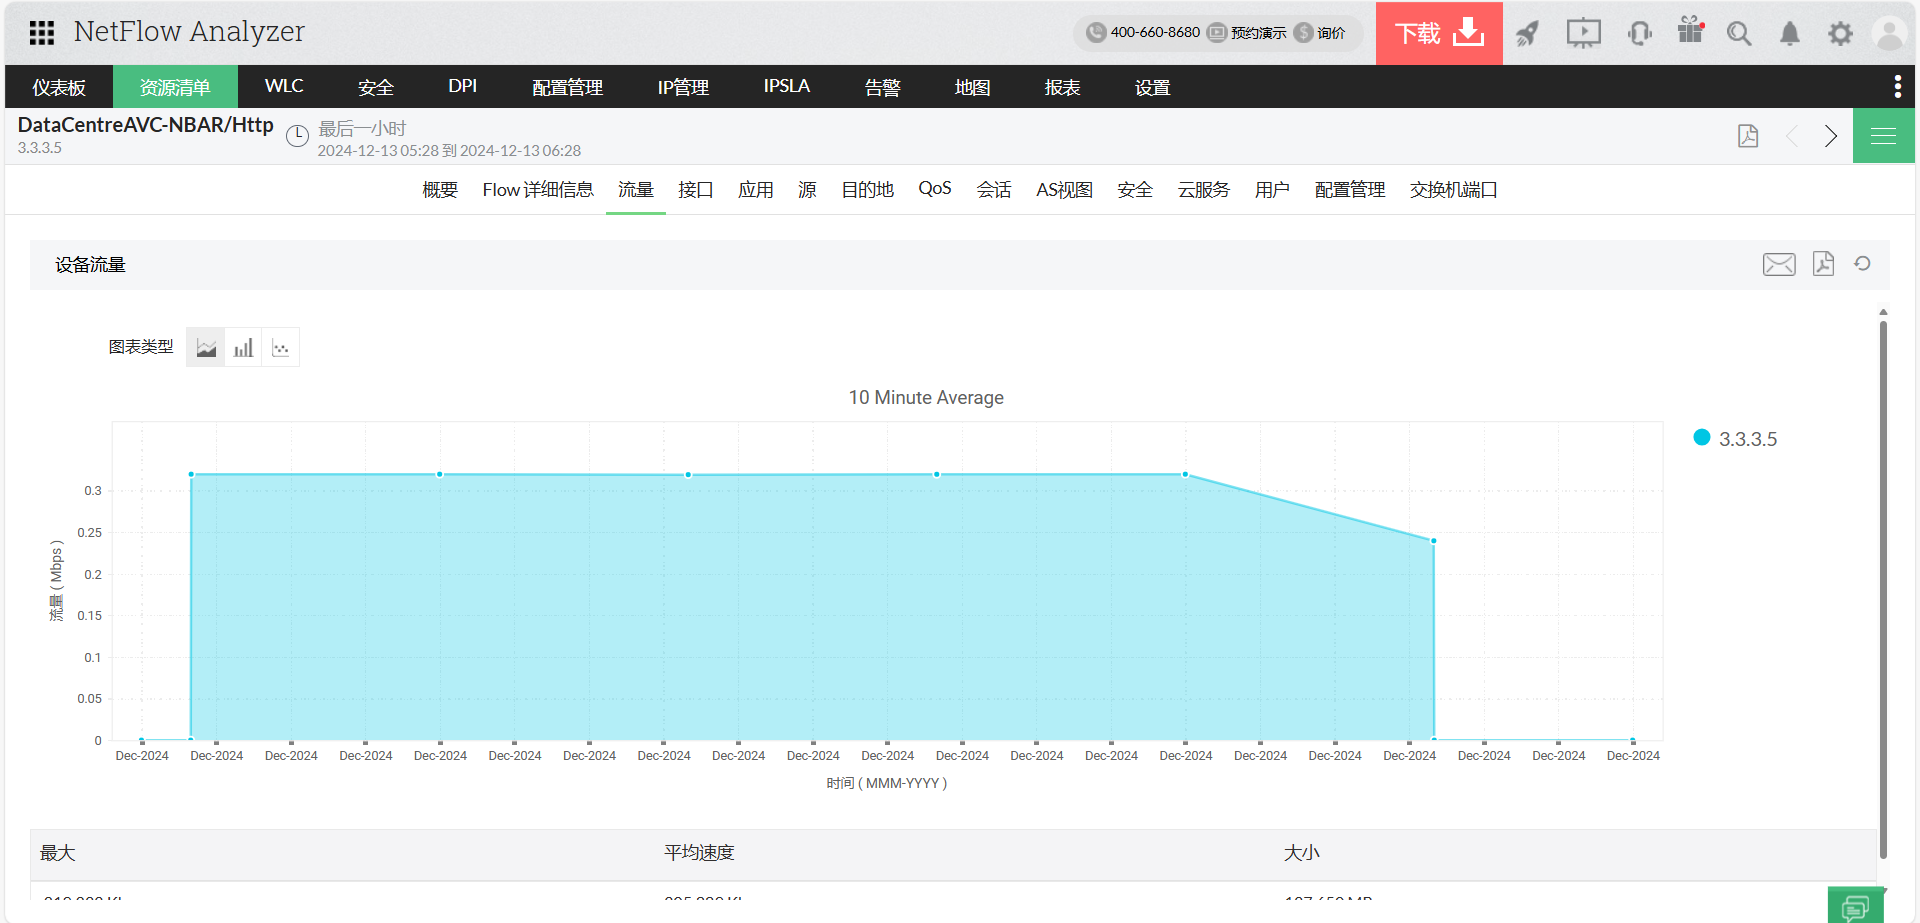
Task: Click the gift box icon
Action: [1690, 32]
